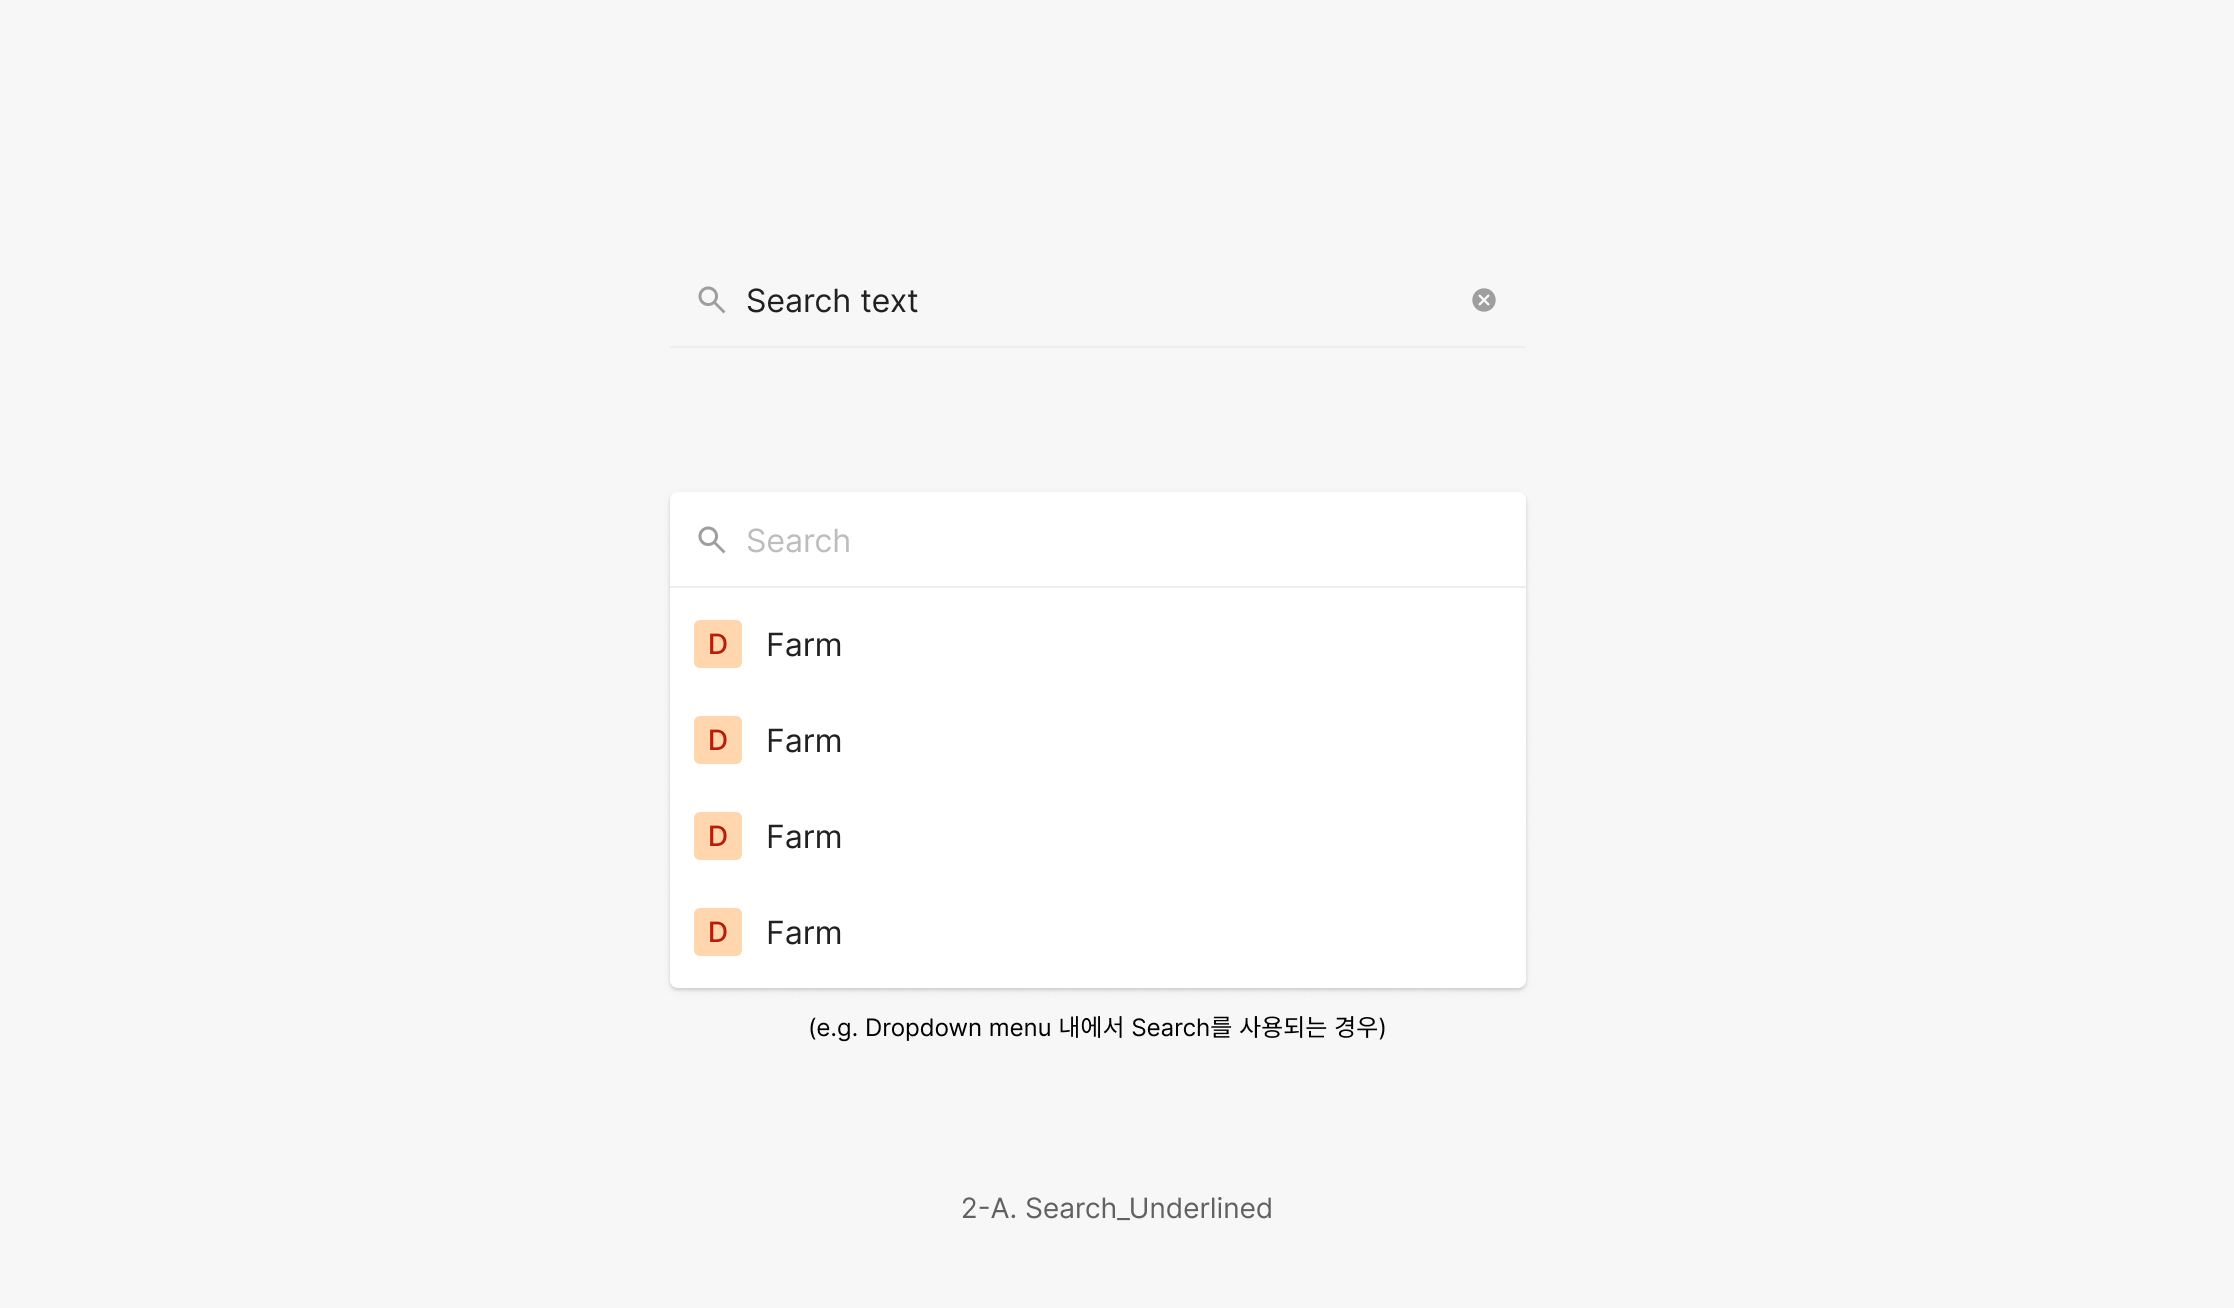Click the magnifier icon beside Search text
Screen dimensions: 2234x1308
(711, 300)
